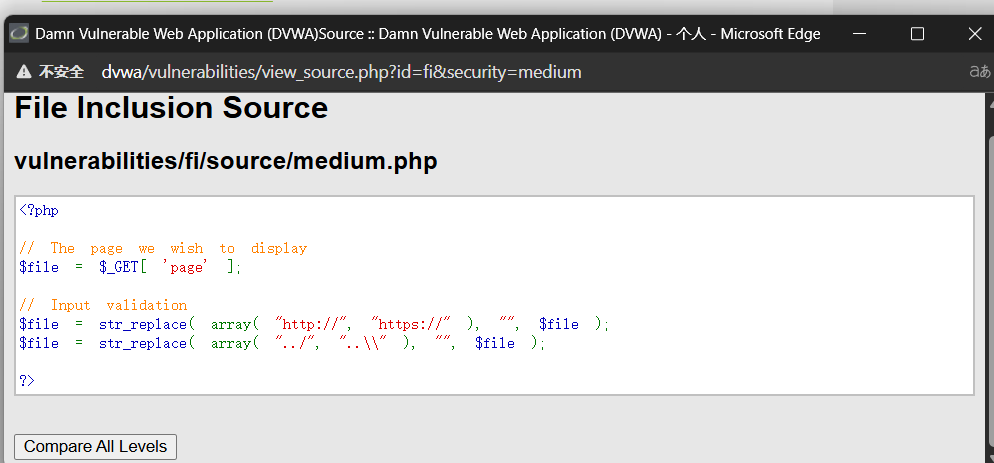The height and width of the screenshot is (463, 994).
Task: Click the DVWA favicon in title bar
Action: tap(19, 34)
